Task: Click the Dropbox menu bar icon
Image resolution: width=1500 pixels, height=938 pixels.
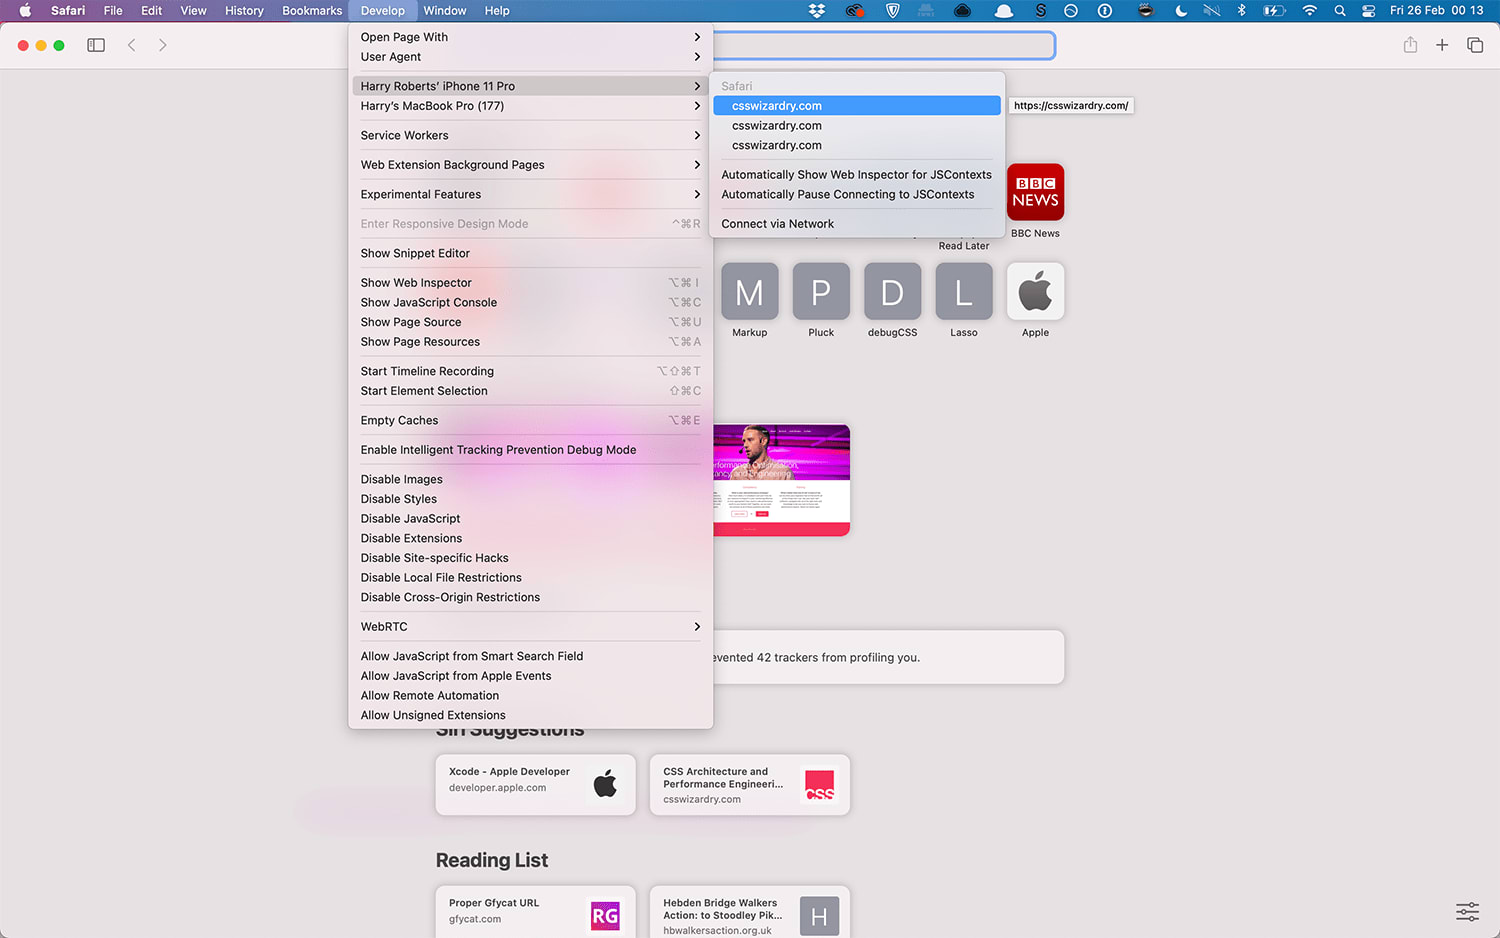Action: coord(817,11)
